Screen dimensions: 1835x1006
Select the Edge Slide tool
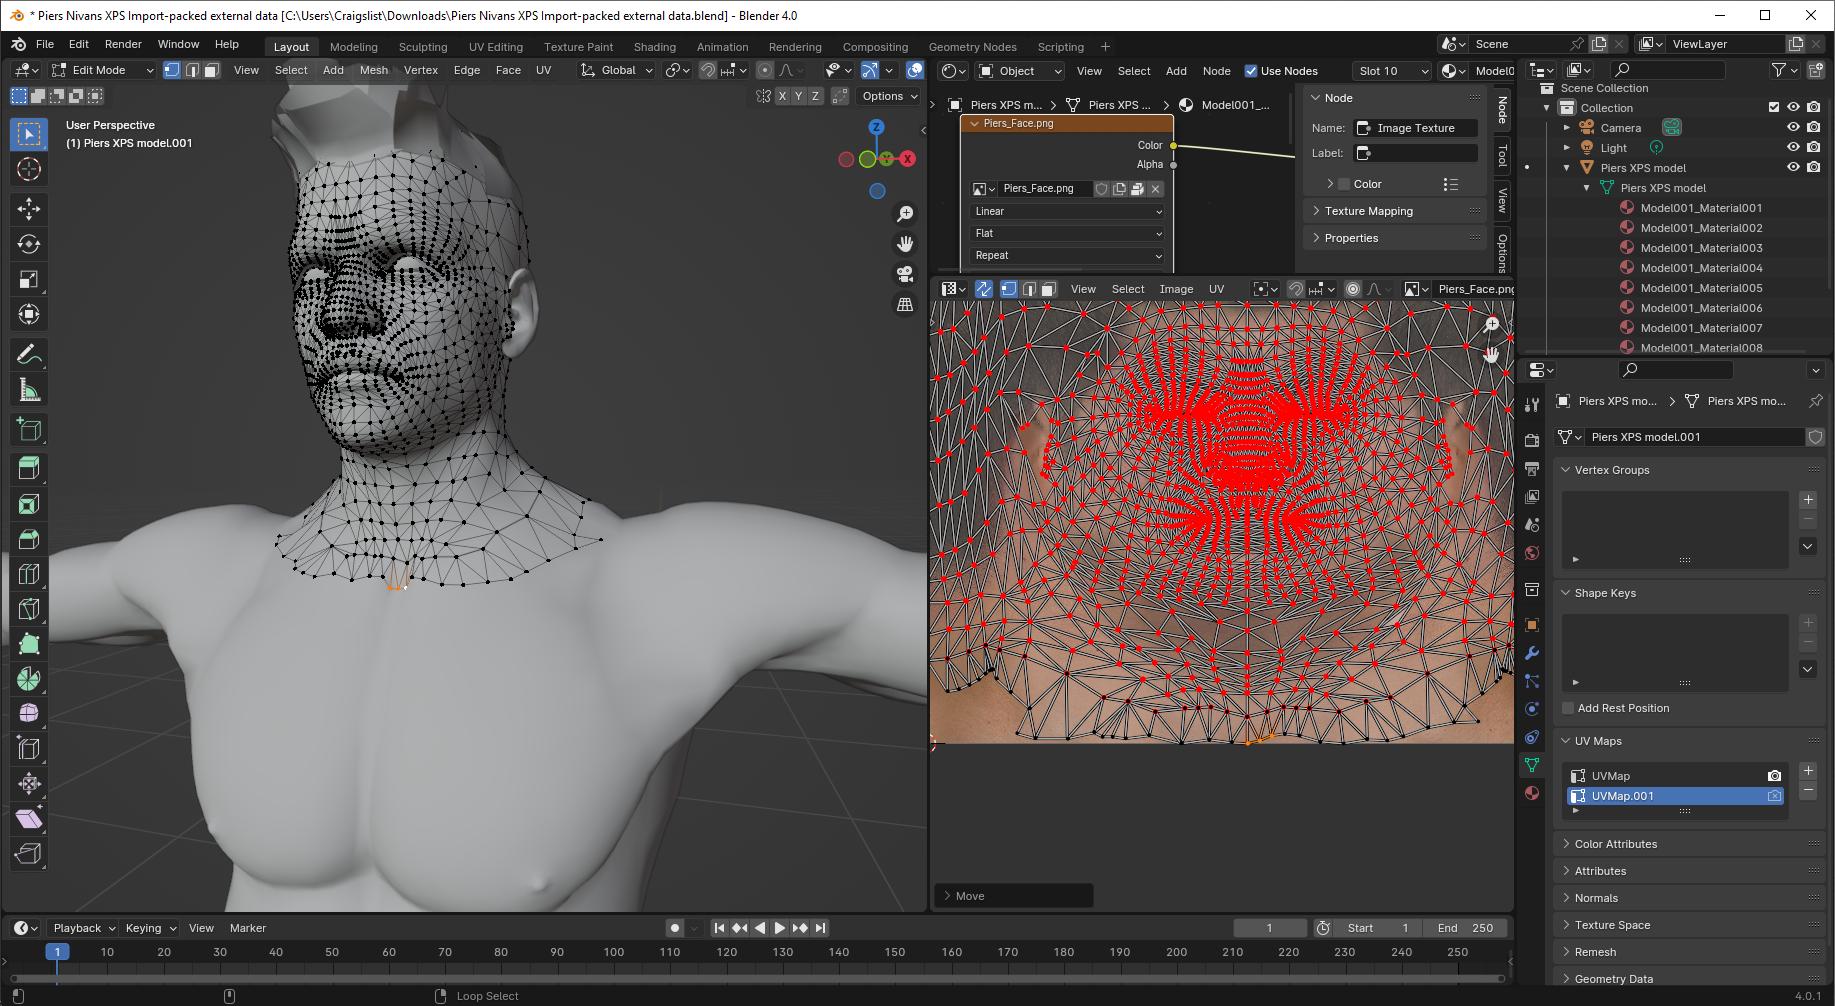(29, 748)
